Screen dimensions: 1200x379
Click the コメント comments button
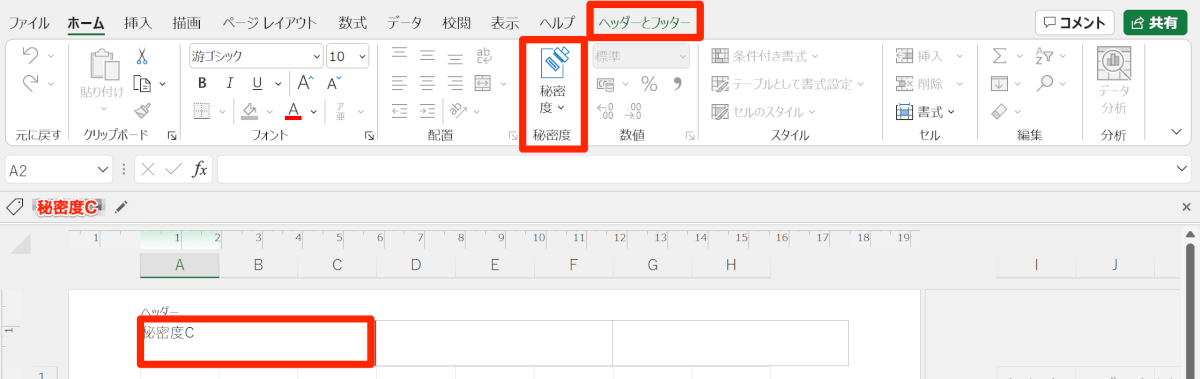pos(1075,22)
